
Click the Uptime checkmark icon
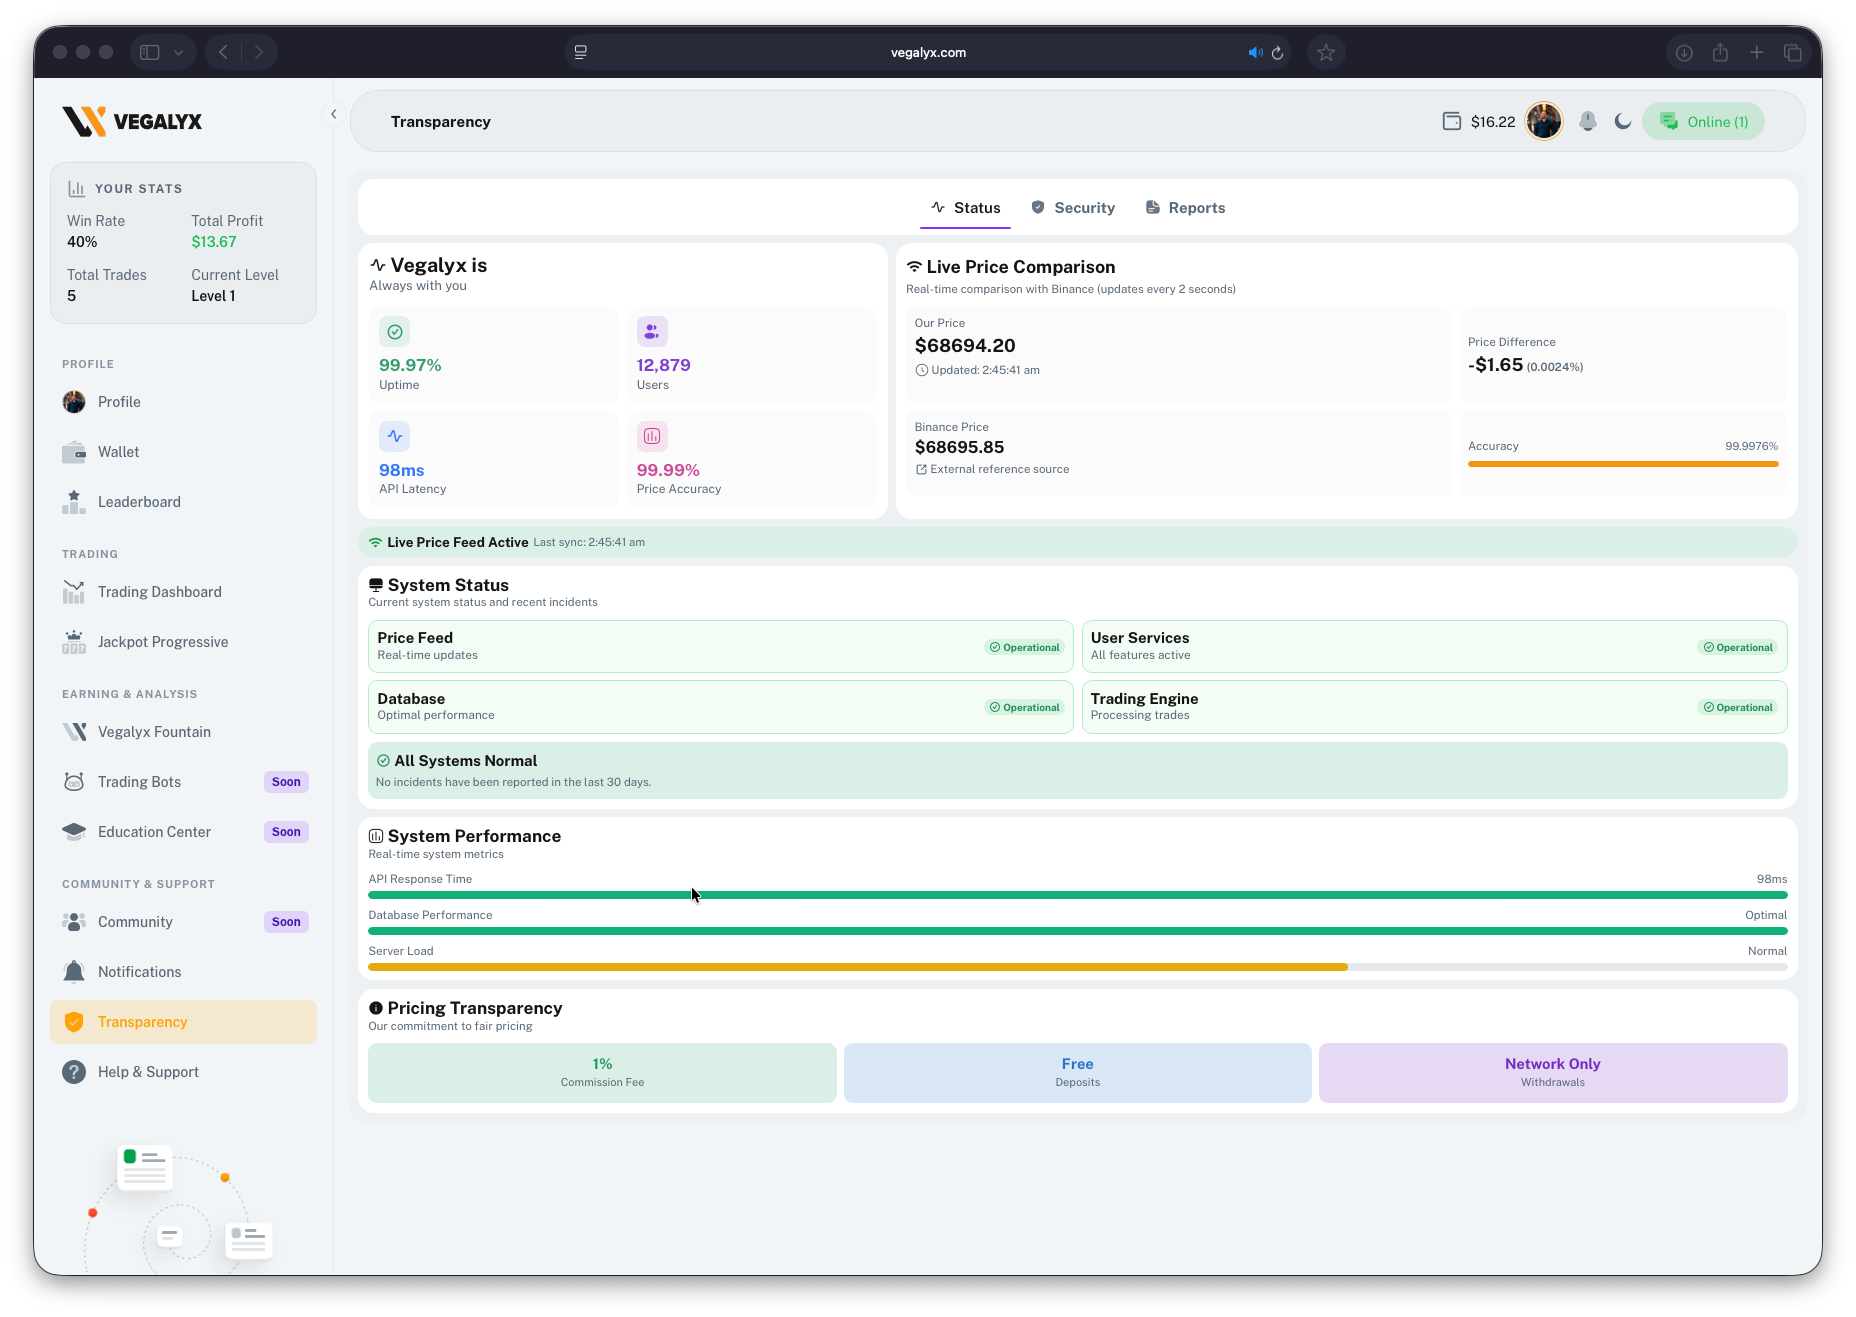coord(395,332)
